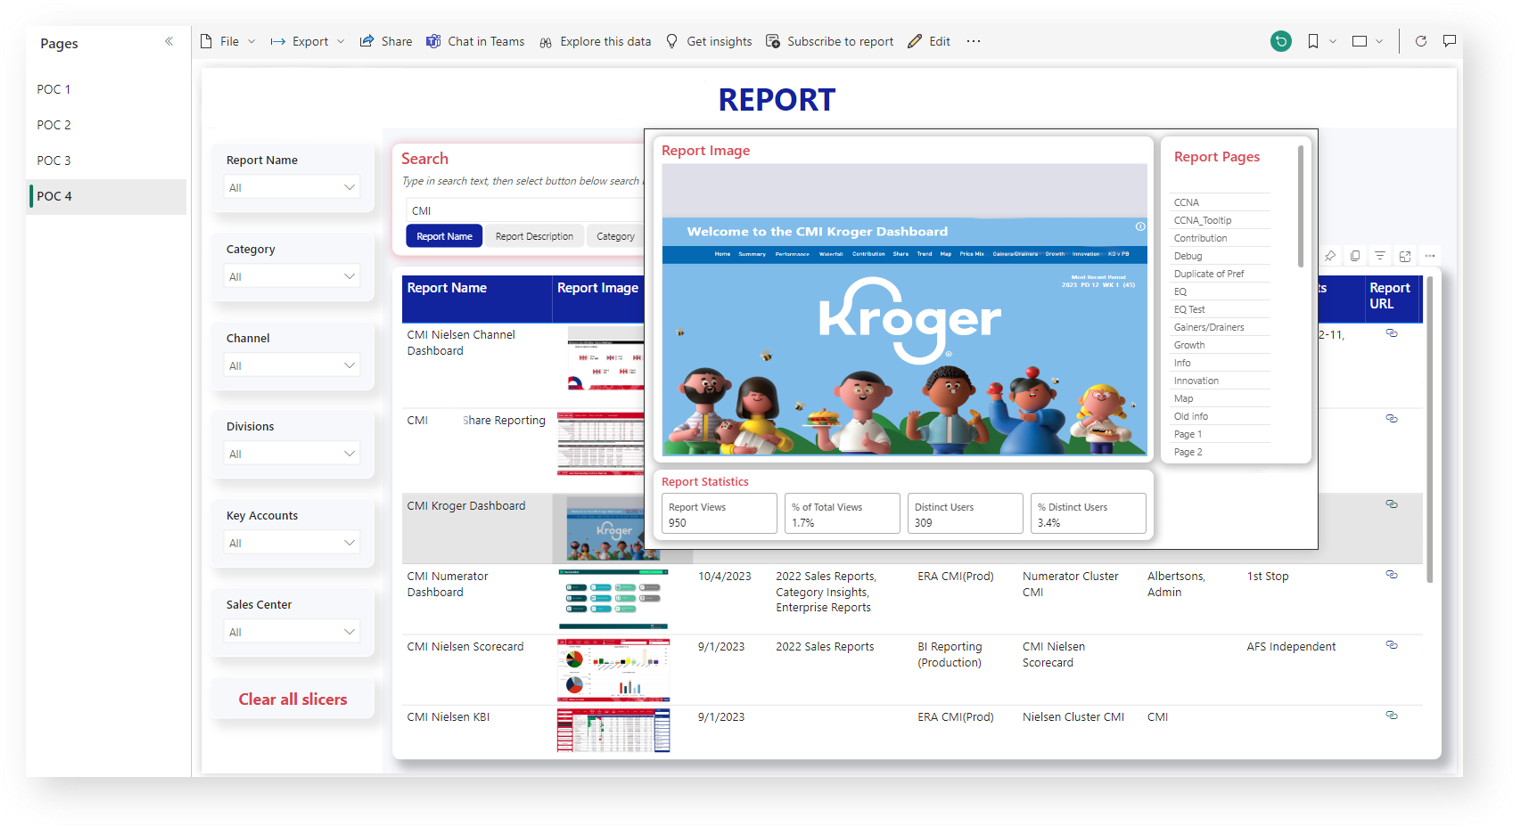Click CMI Nielsen Scorecard thumbnail
1515x829 pixels.
[613, 669]
